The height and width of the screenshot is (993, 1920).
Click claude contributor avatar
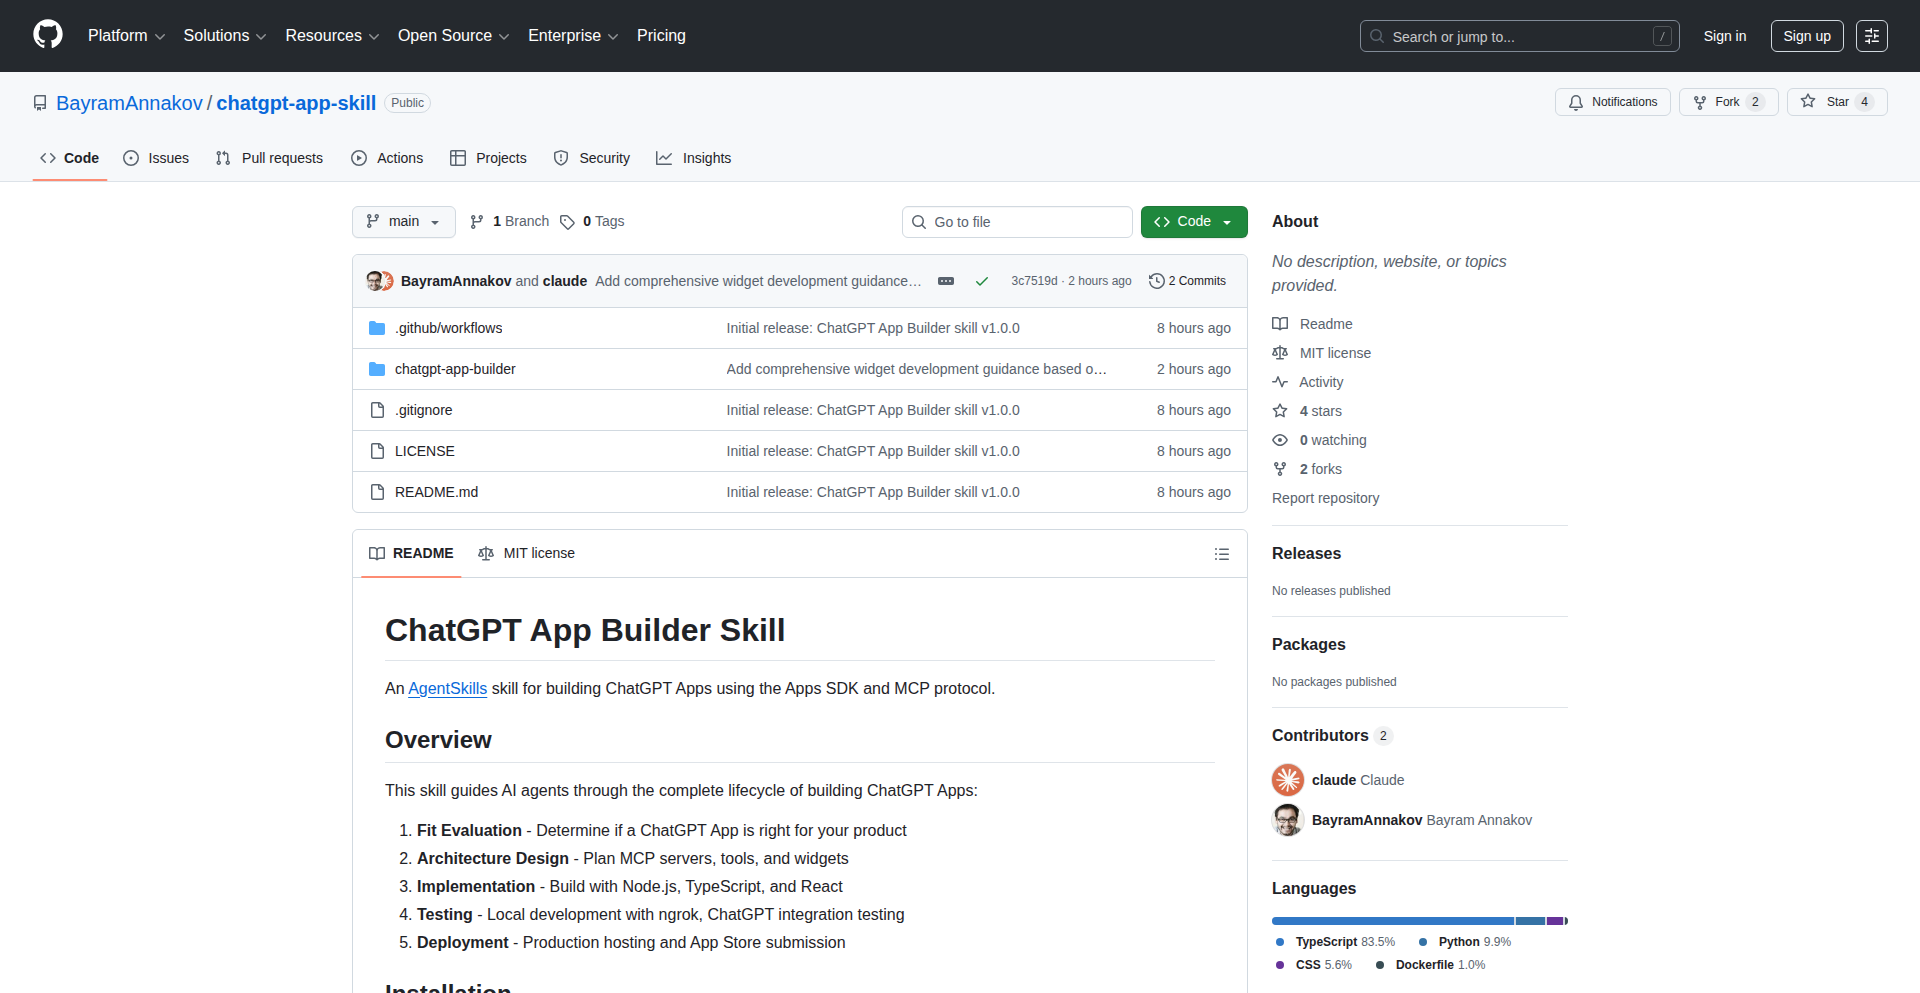coord(1287,780)
